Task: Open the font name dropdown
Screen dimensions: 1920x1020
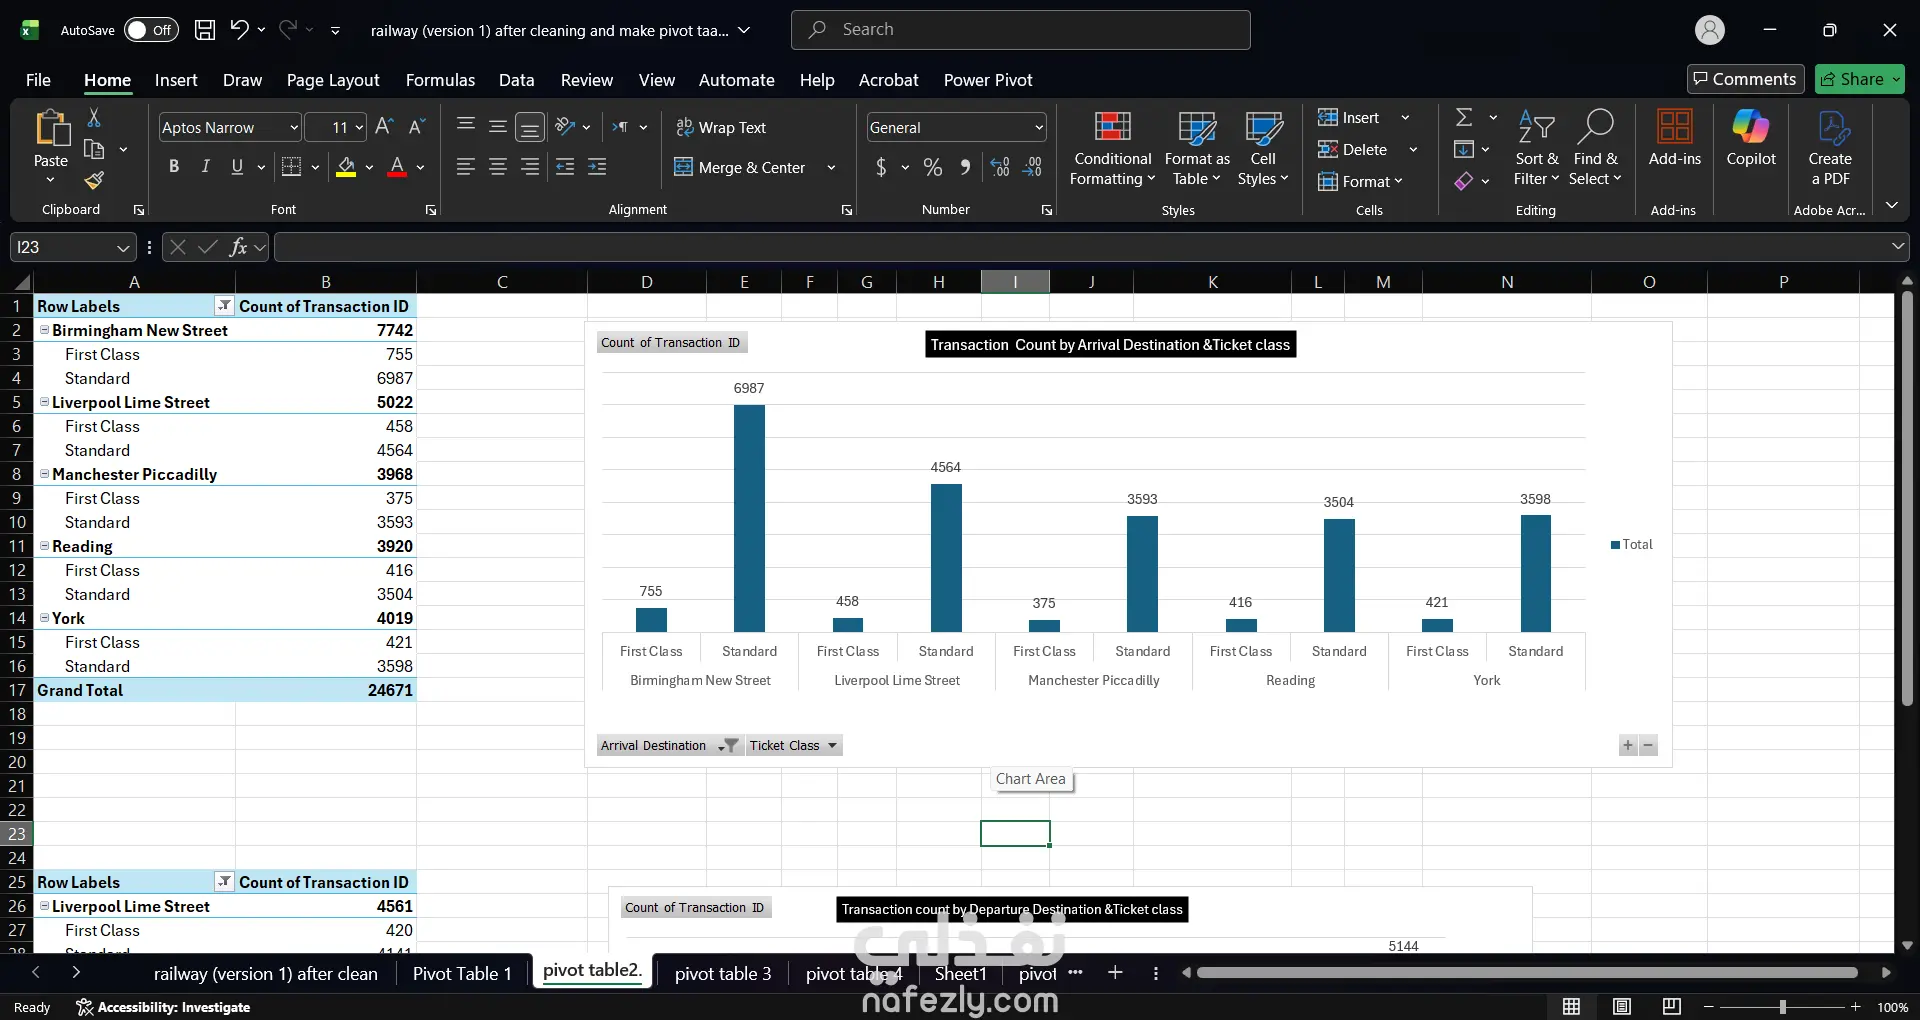Action: pyautogui.click(x=294, y=128)
